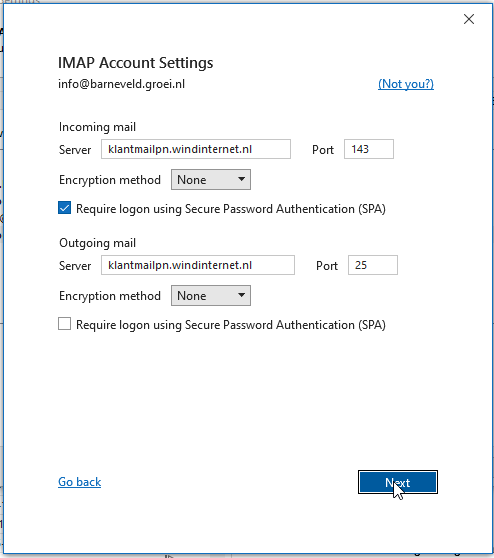The height and width of the screenshot is (558, 494).
Task: Enable the outgoing mail SPA checkbox
Action: [64, 324]
